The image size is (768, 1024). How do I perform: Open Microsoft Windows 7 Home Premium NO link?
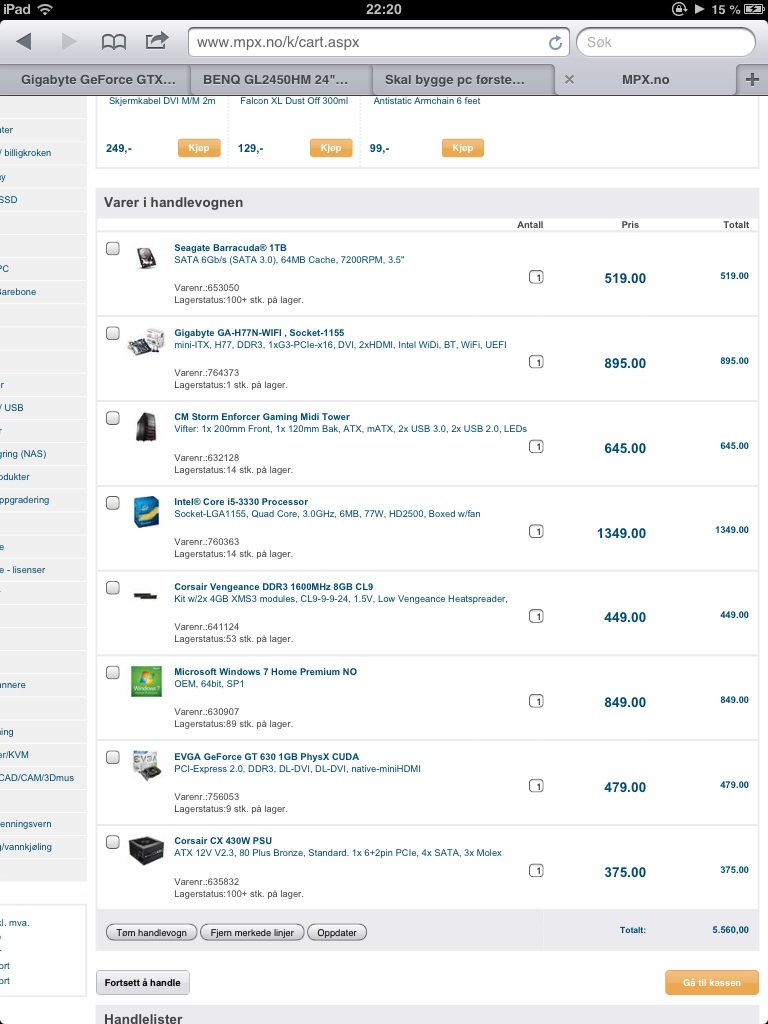pyautogui.click(x=265, y=671)
